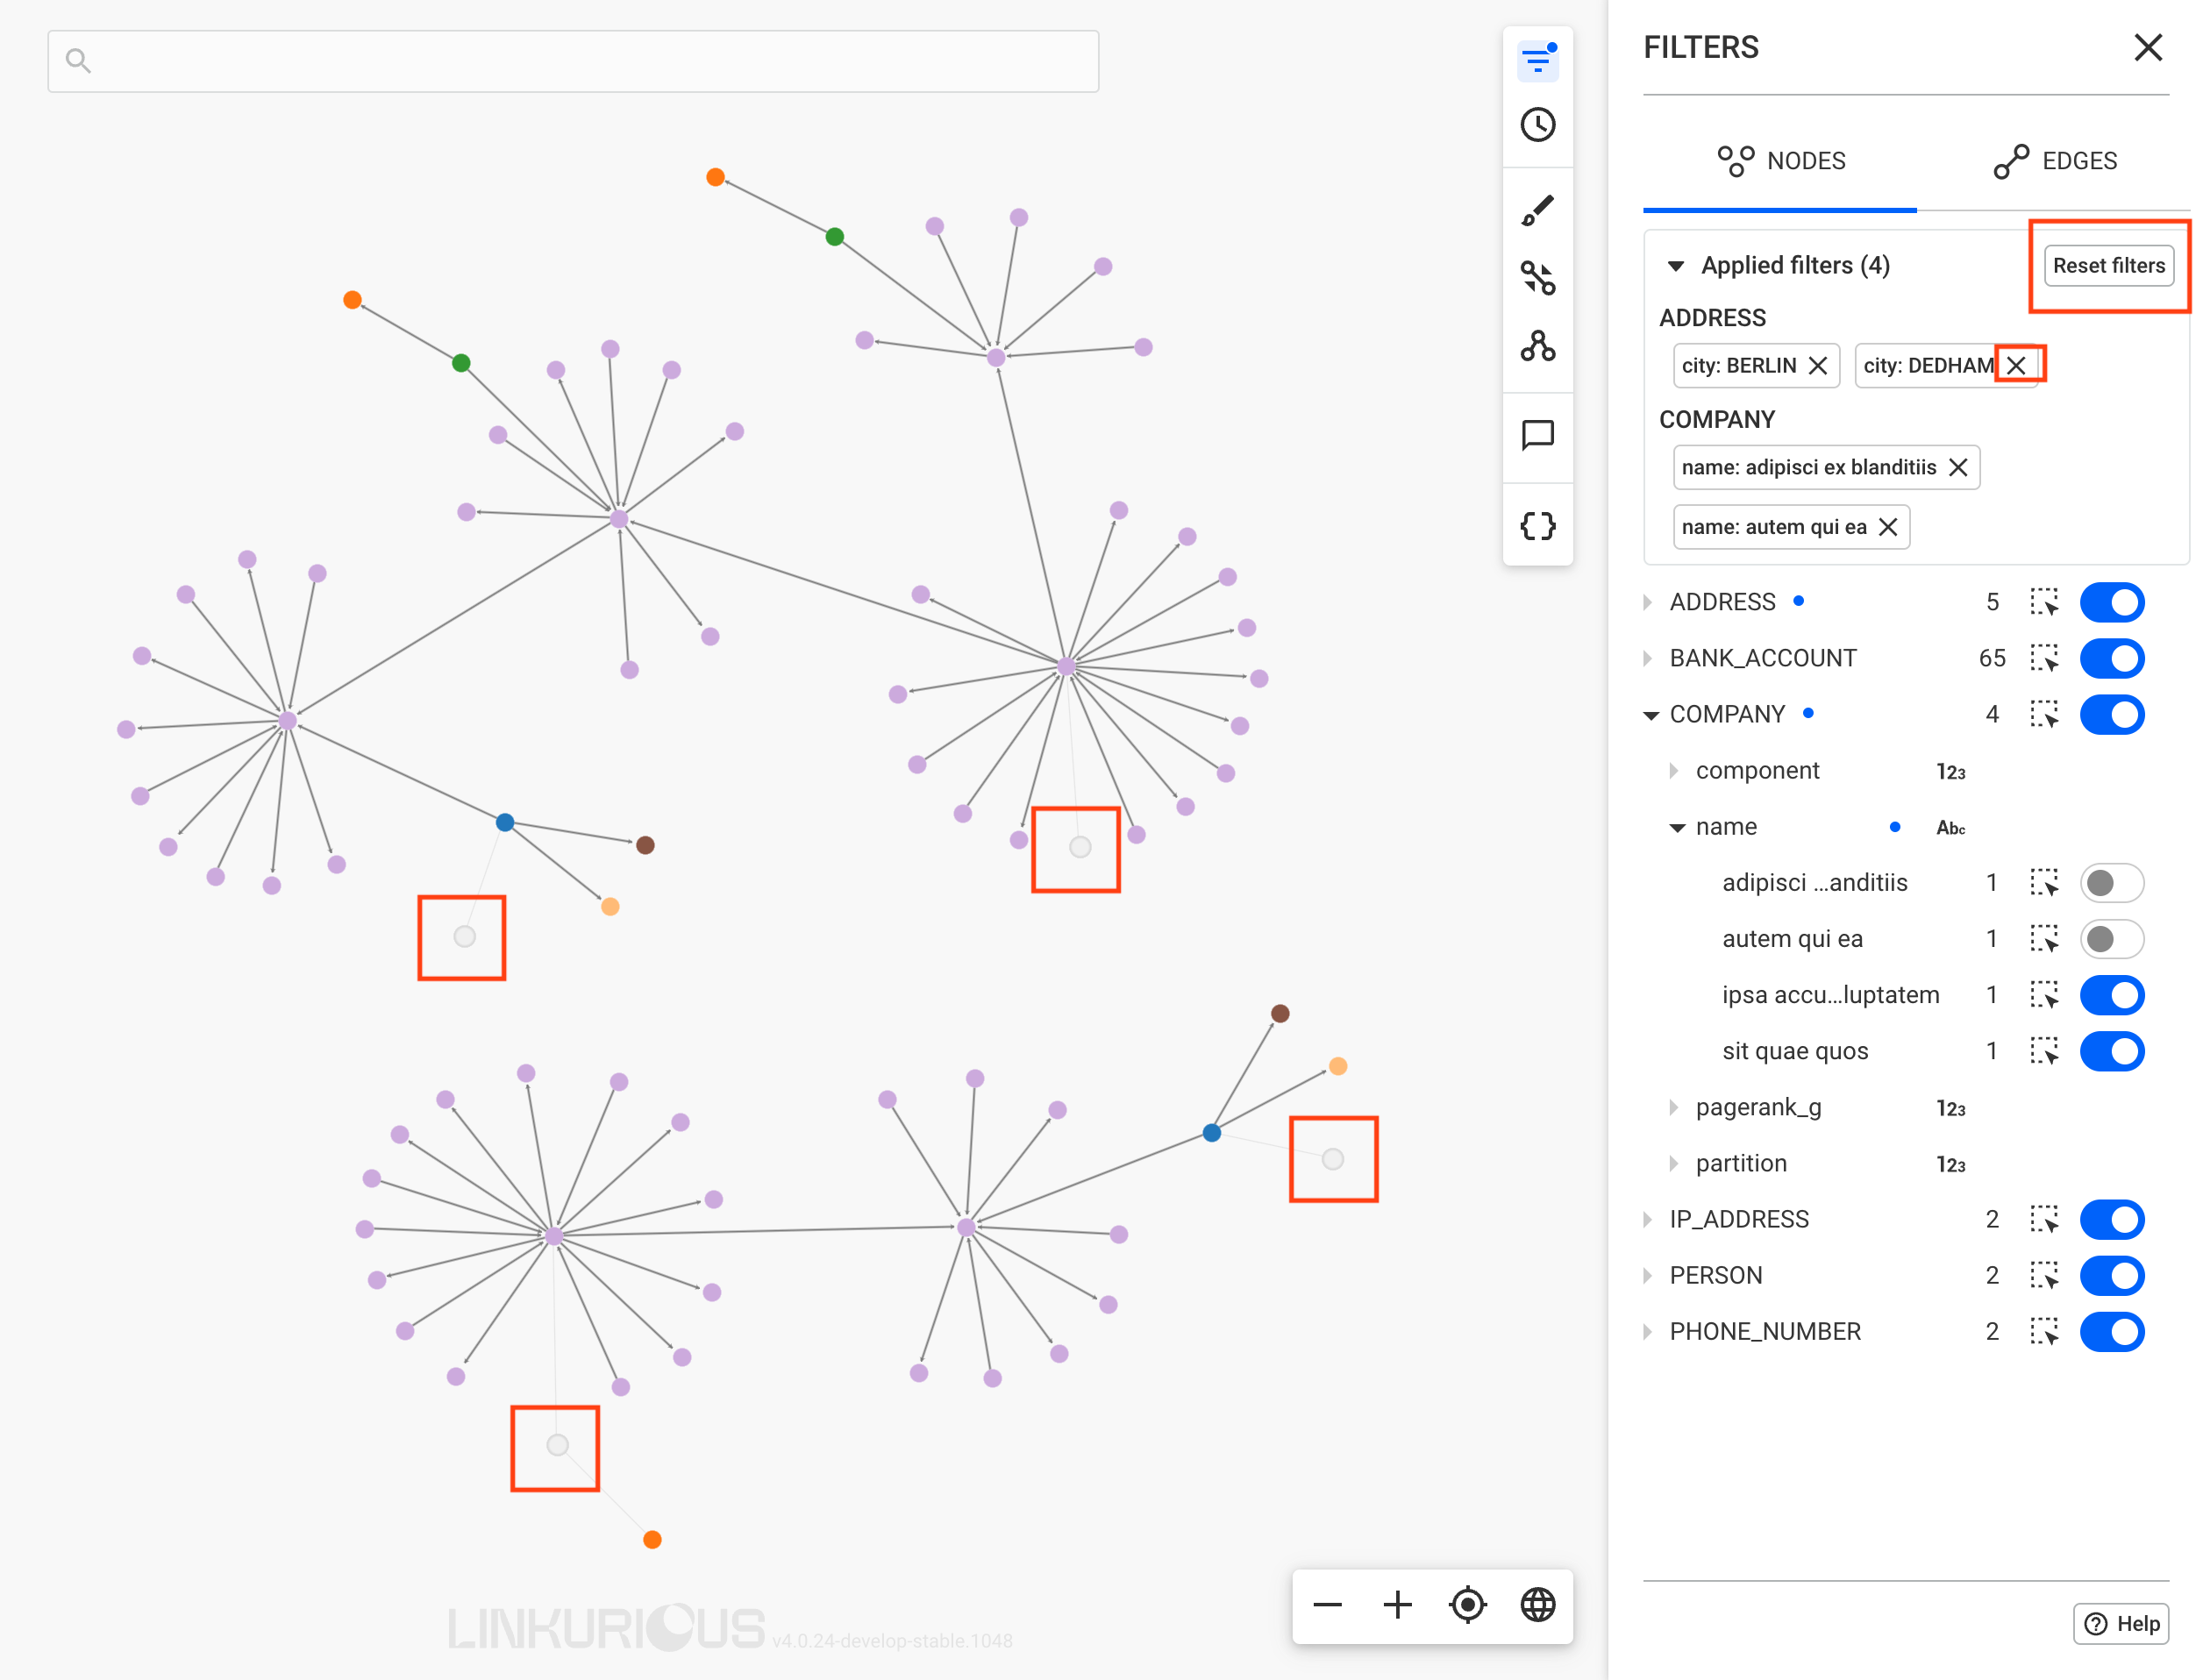Viewport: 2203px width, 1680px height.
Task: Expand the pagerank_g property
Action: [1674, 1107]
